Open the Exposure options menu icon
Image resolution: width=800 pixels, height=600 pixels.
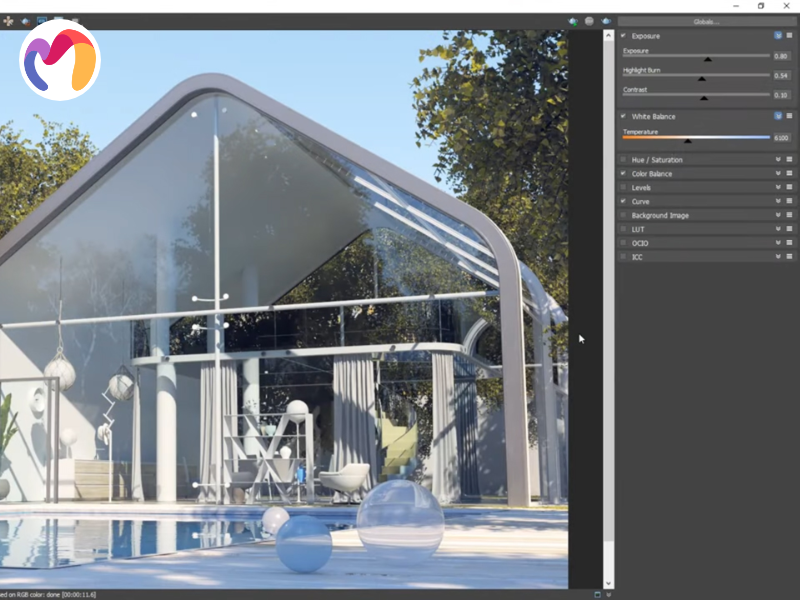(789, 36)
